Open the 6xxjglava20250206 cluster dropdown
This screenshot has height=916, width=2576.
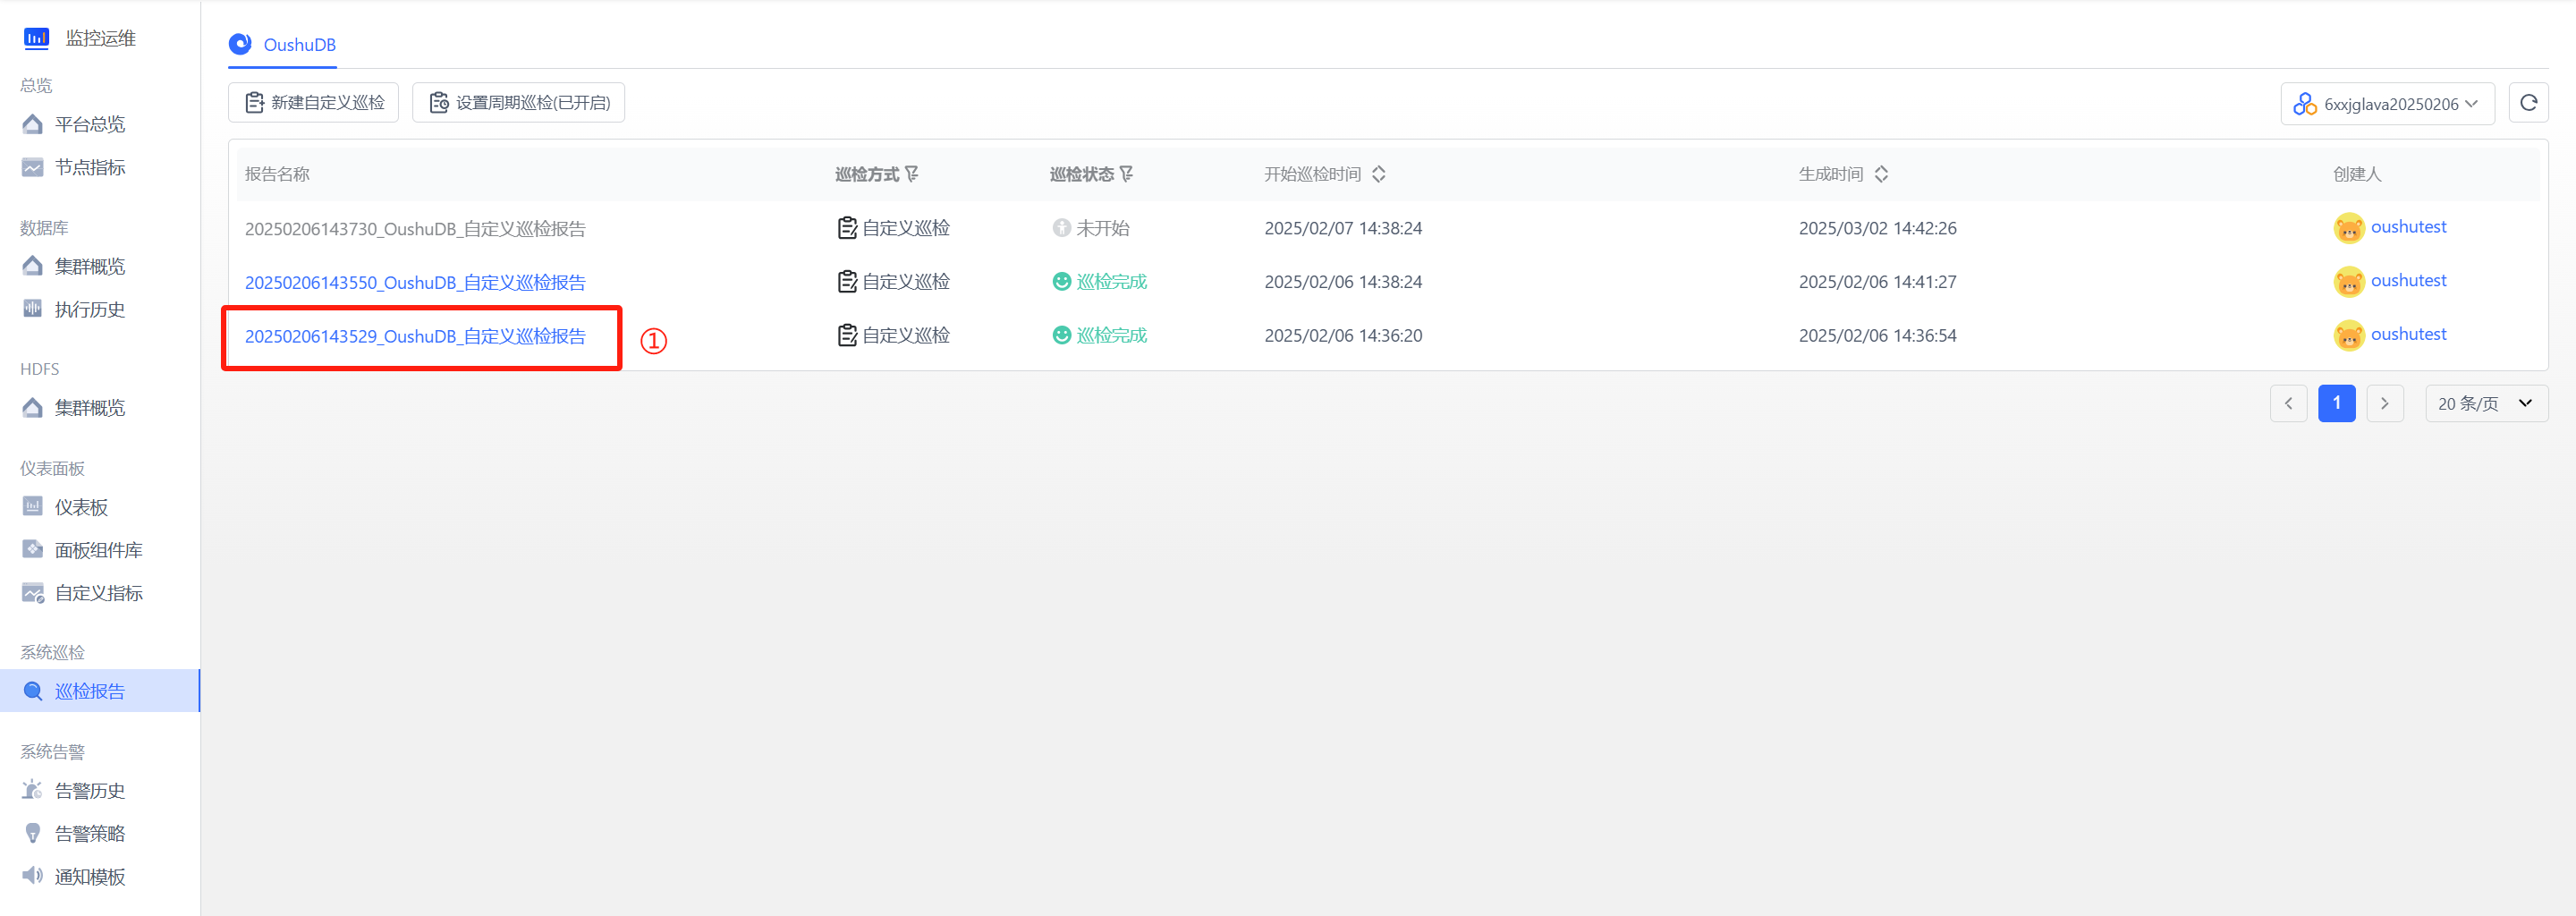(x=2387, y=104)
